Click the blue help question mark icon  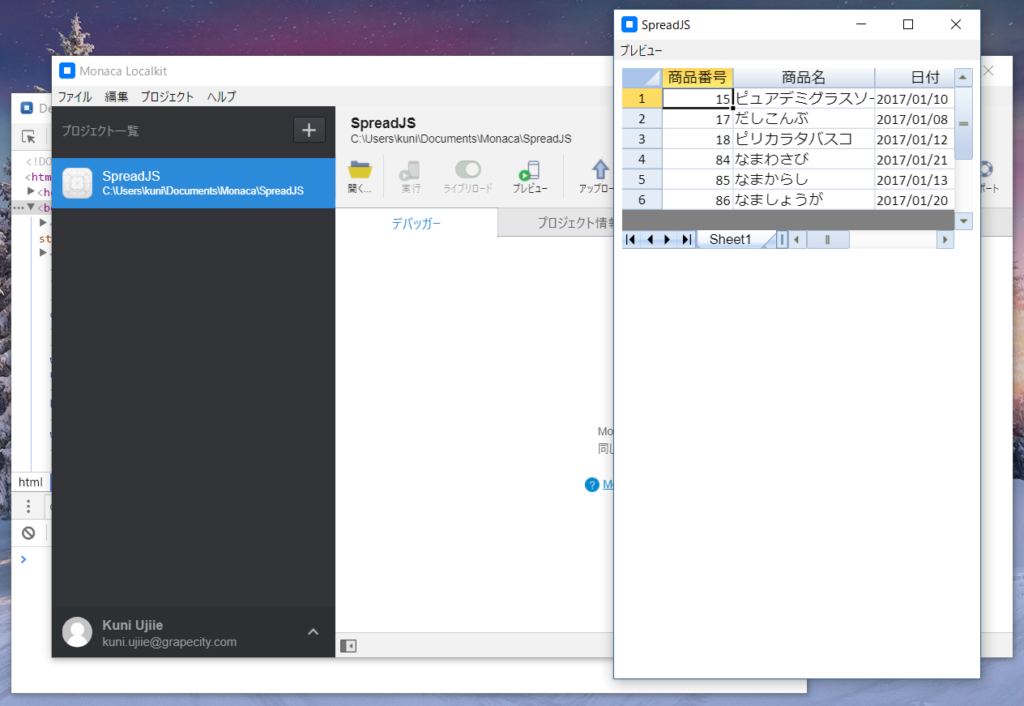[592, 485]
